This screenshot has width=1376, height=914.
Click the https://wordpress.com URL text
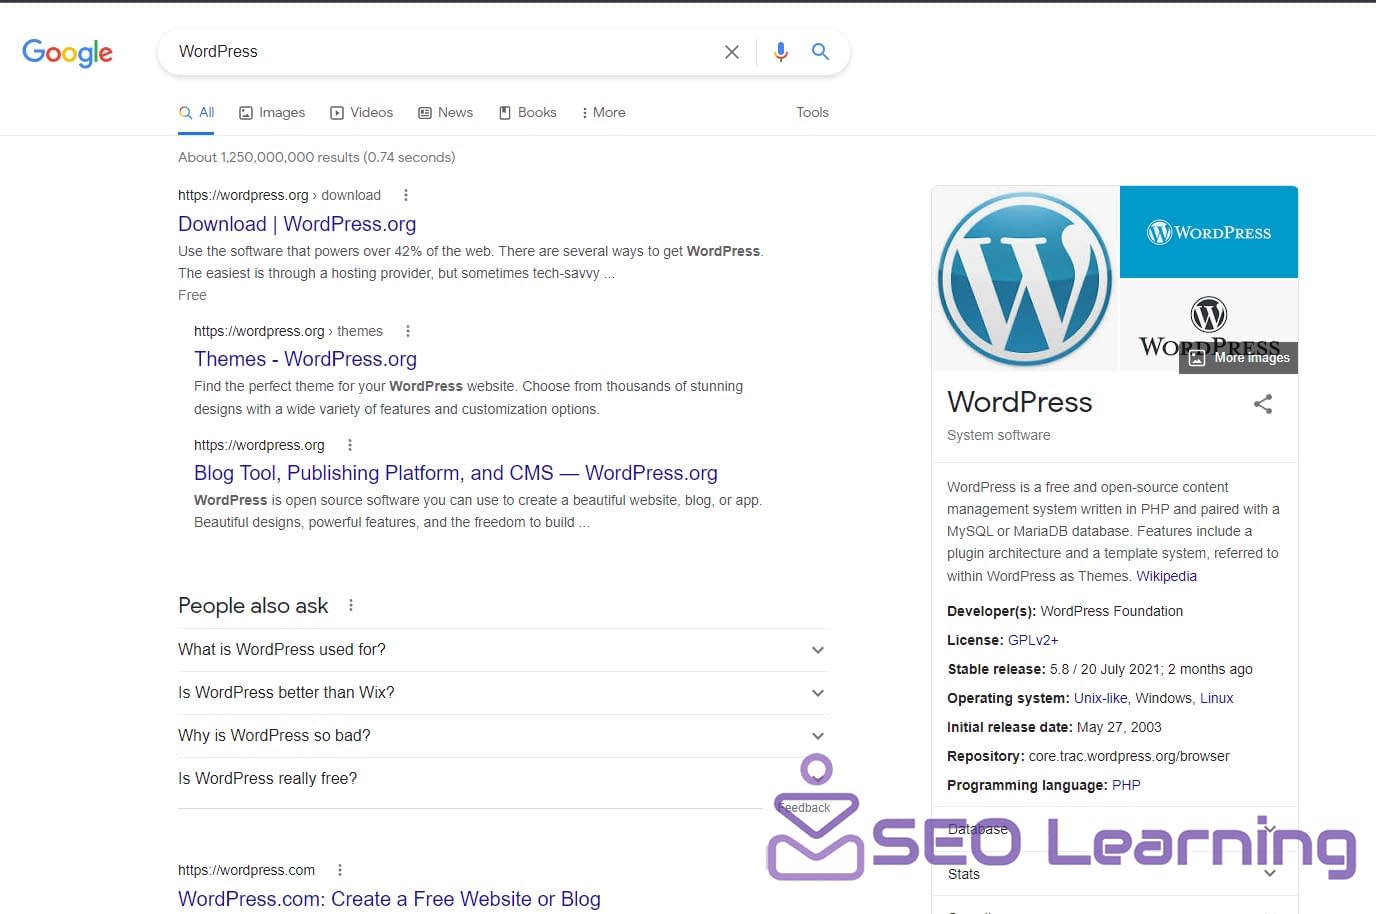246,870
